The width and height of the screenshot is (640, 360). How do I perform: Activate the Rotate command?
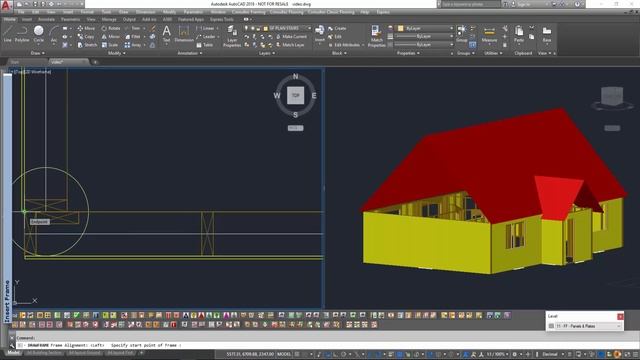point(111,28)
